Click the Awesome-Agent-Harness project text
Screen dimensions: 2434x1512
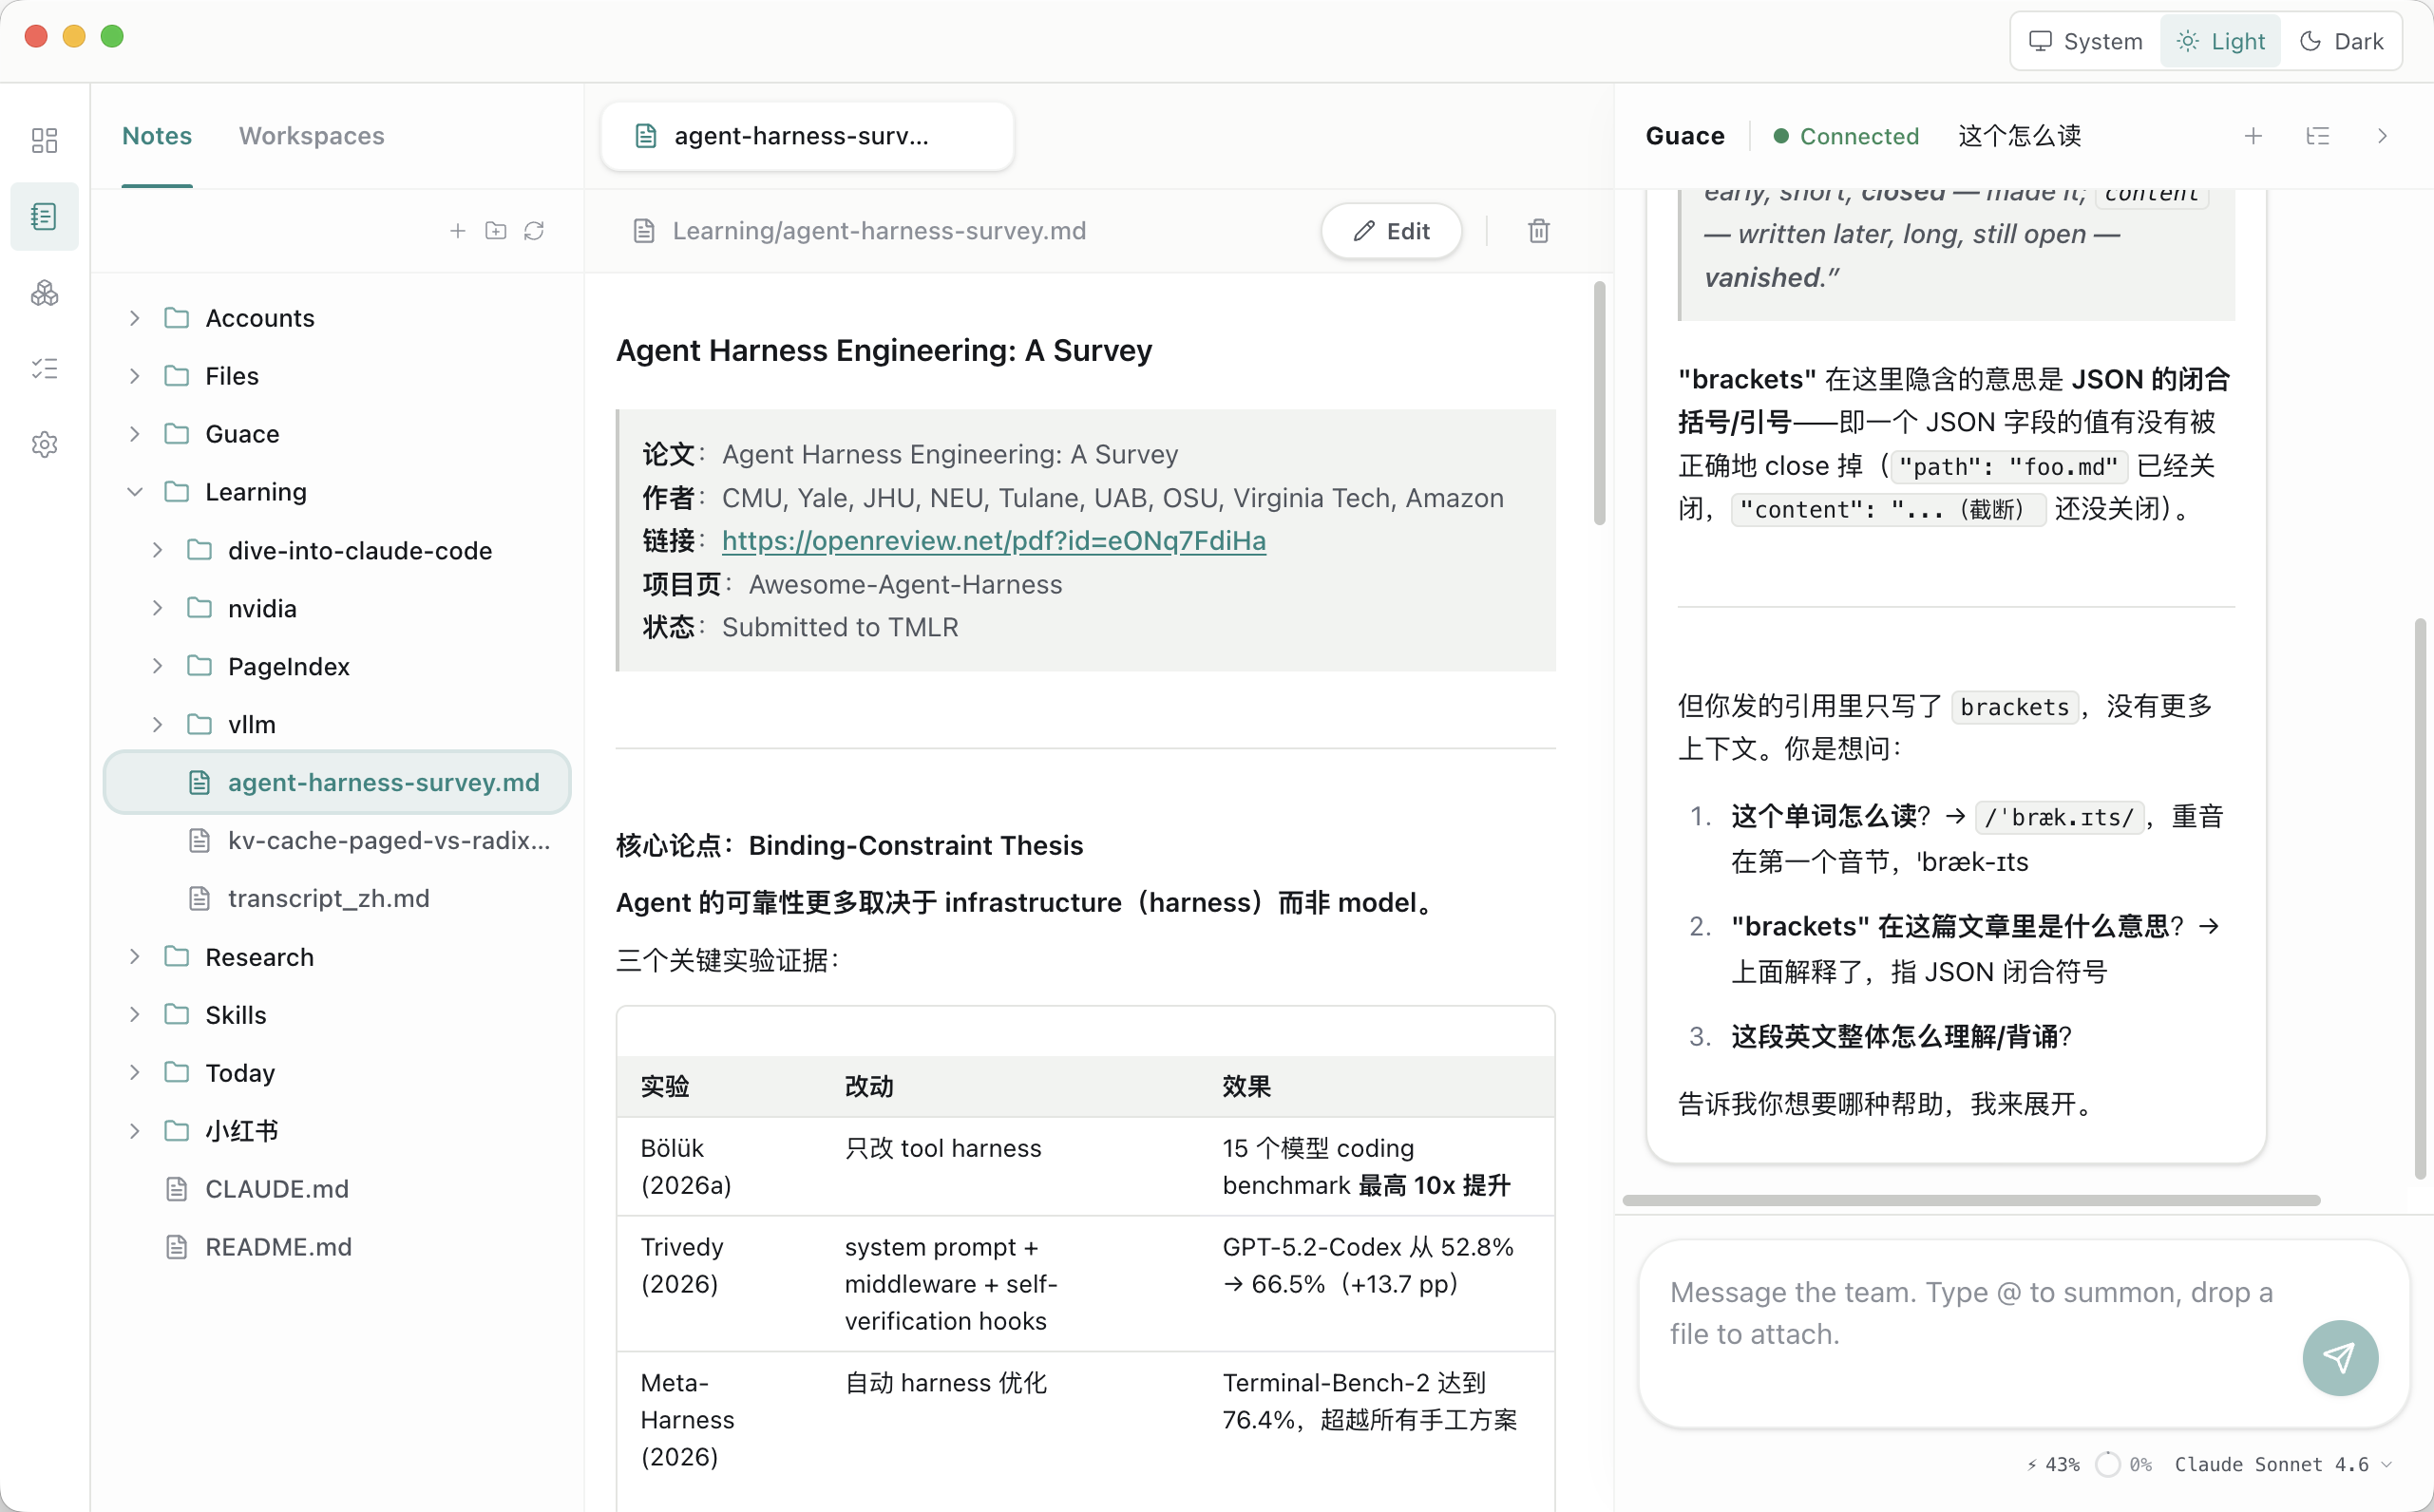pyautogui.click(x=905, y=584)
